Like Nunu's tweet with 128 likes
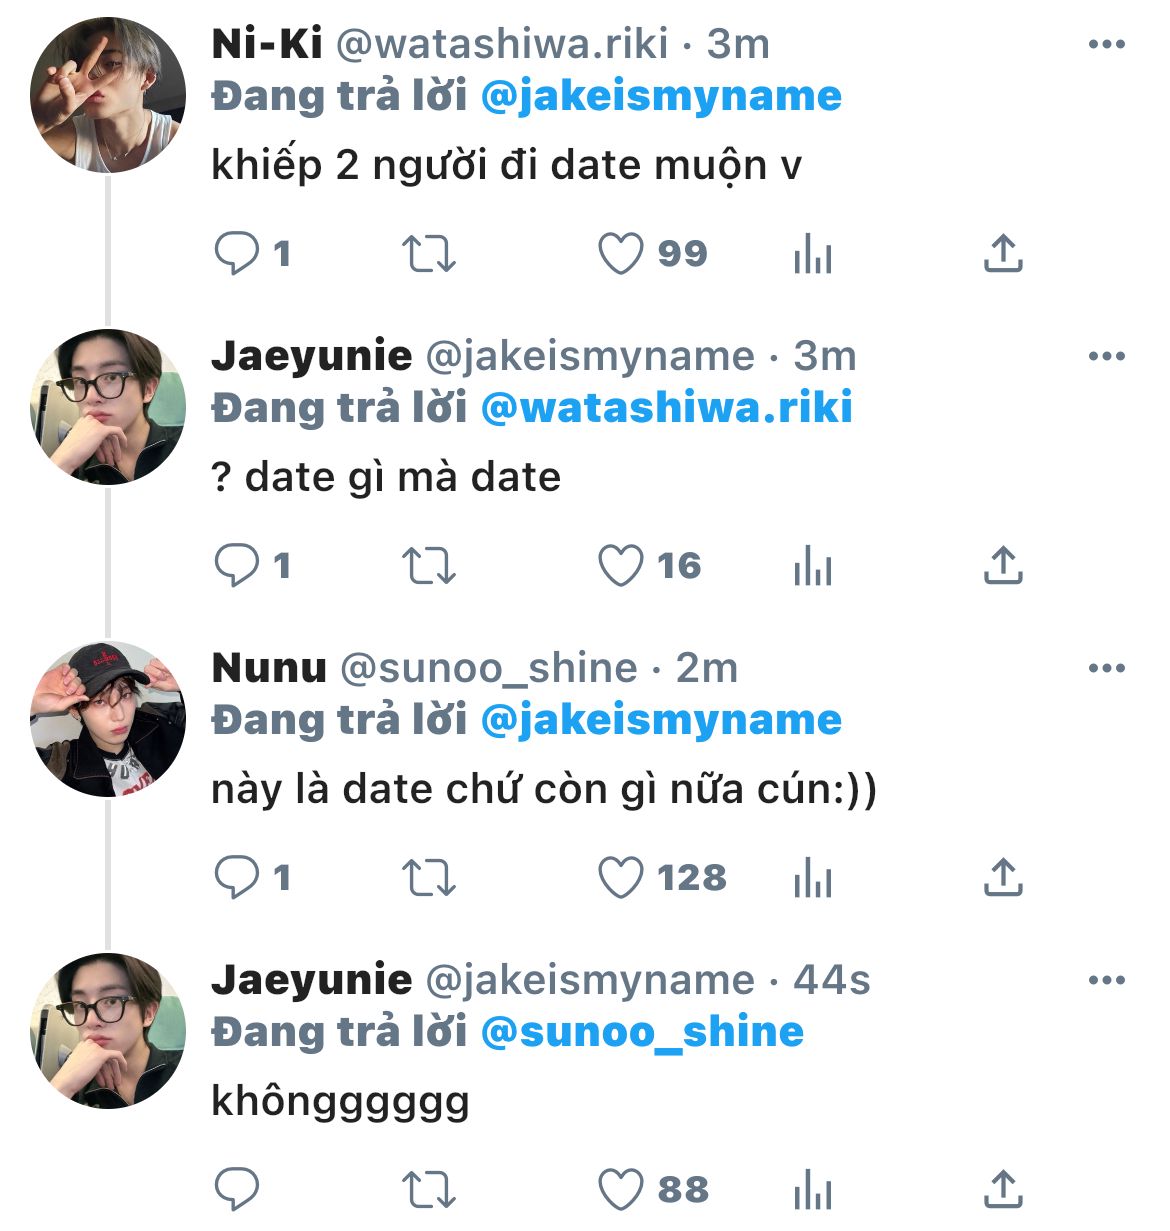This screenshot has height=1231, width=1170. (620, 878)
